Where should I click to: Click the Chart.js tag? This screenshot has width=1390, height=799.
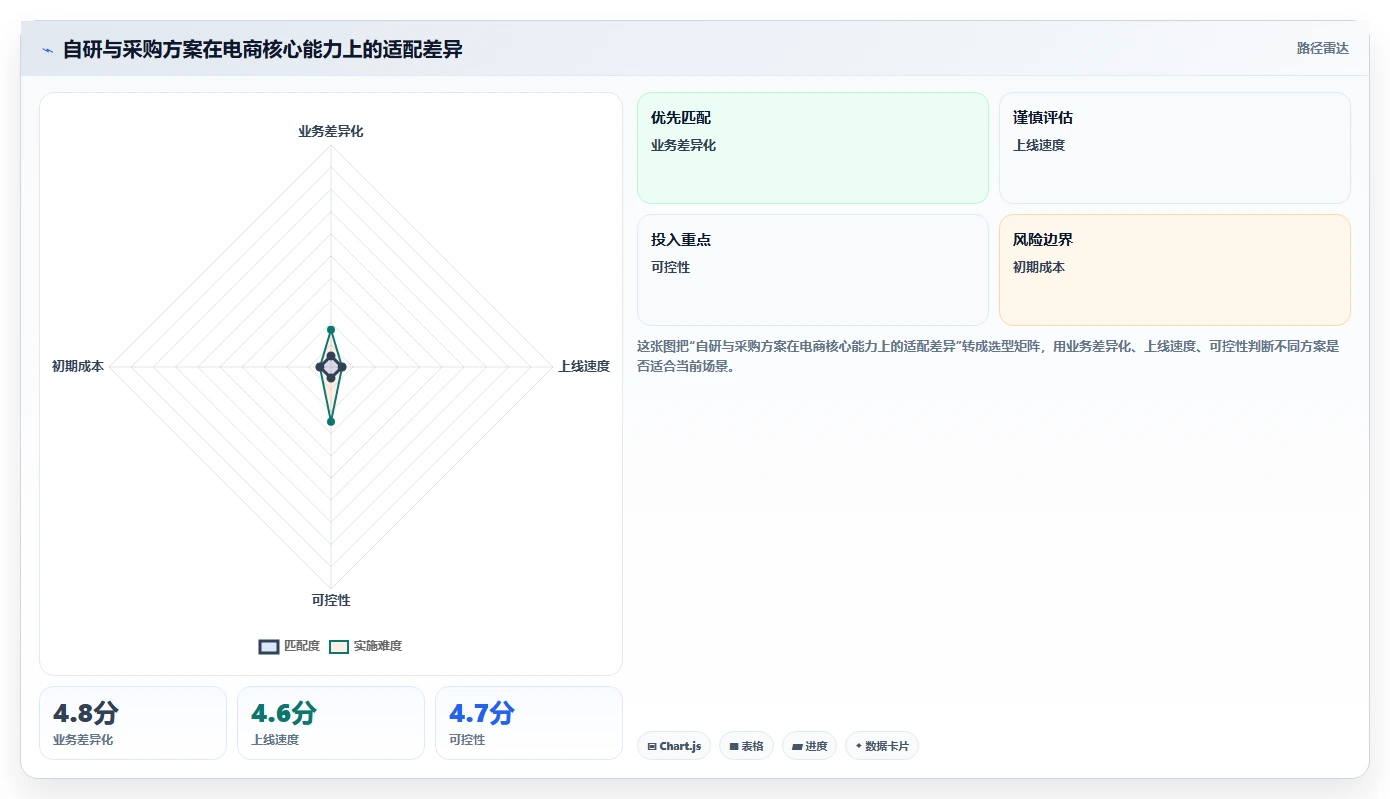click(x=674, y=746)
